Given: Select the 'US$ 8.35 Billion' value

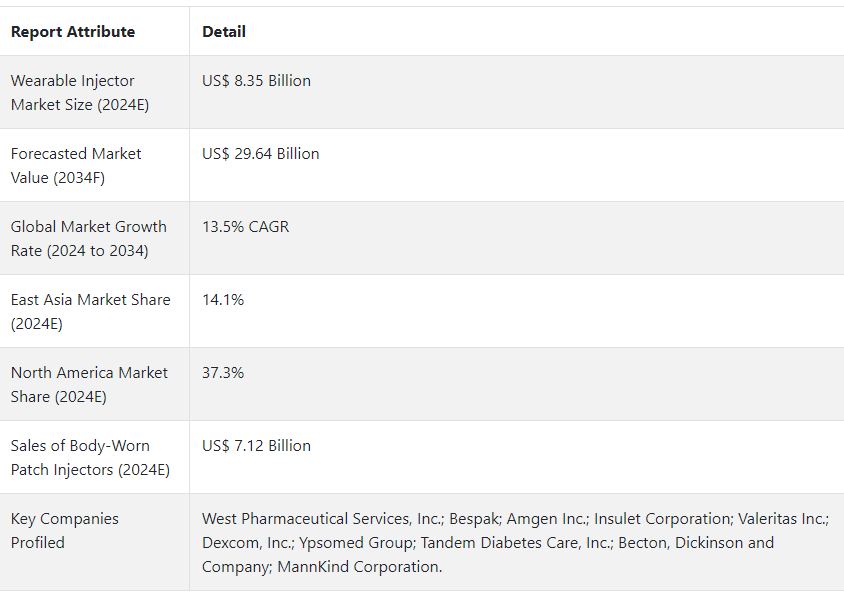Looking at the screenshot, I should [x=256, y=81].
